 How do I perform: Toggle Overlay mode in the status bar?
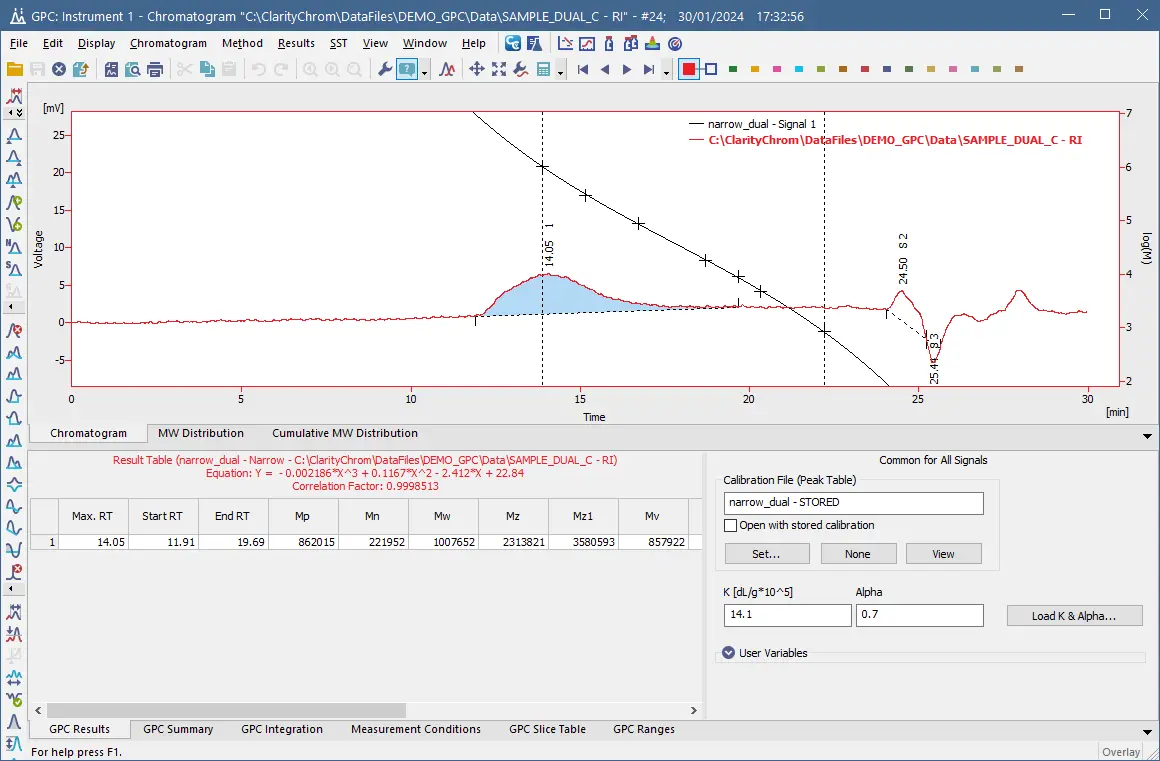[x=1120, y=751]
